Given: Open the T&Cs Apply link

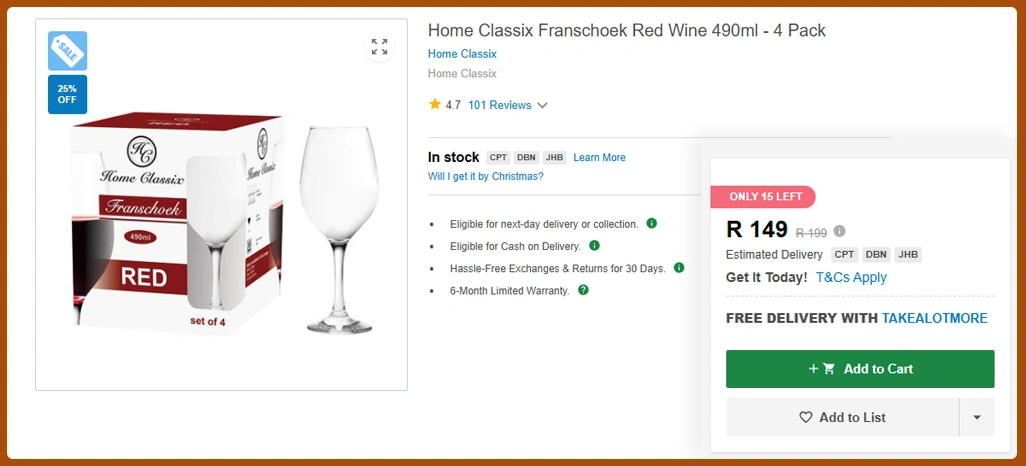Looking at the screenshot, I should point(851,277).
